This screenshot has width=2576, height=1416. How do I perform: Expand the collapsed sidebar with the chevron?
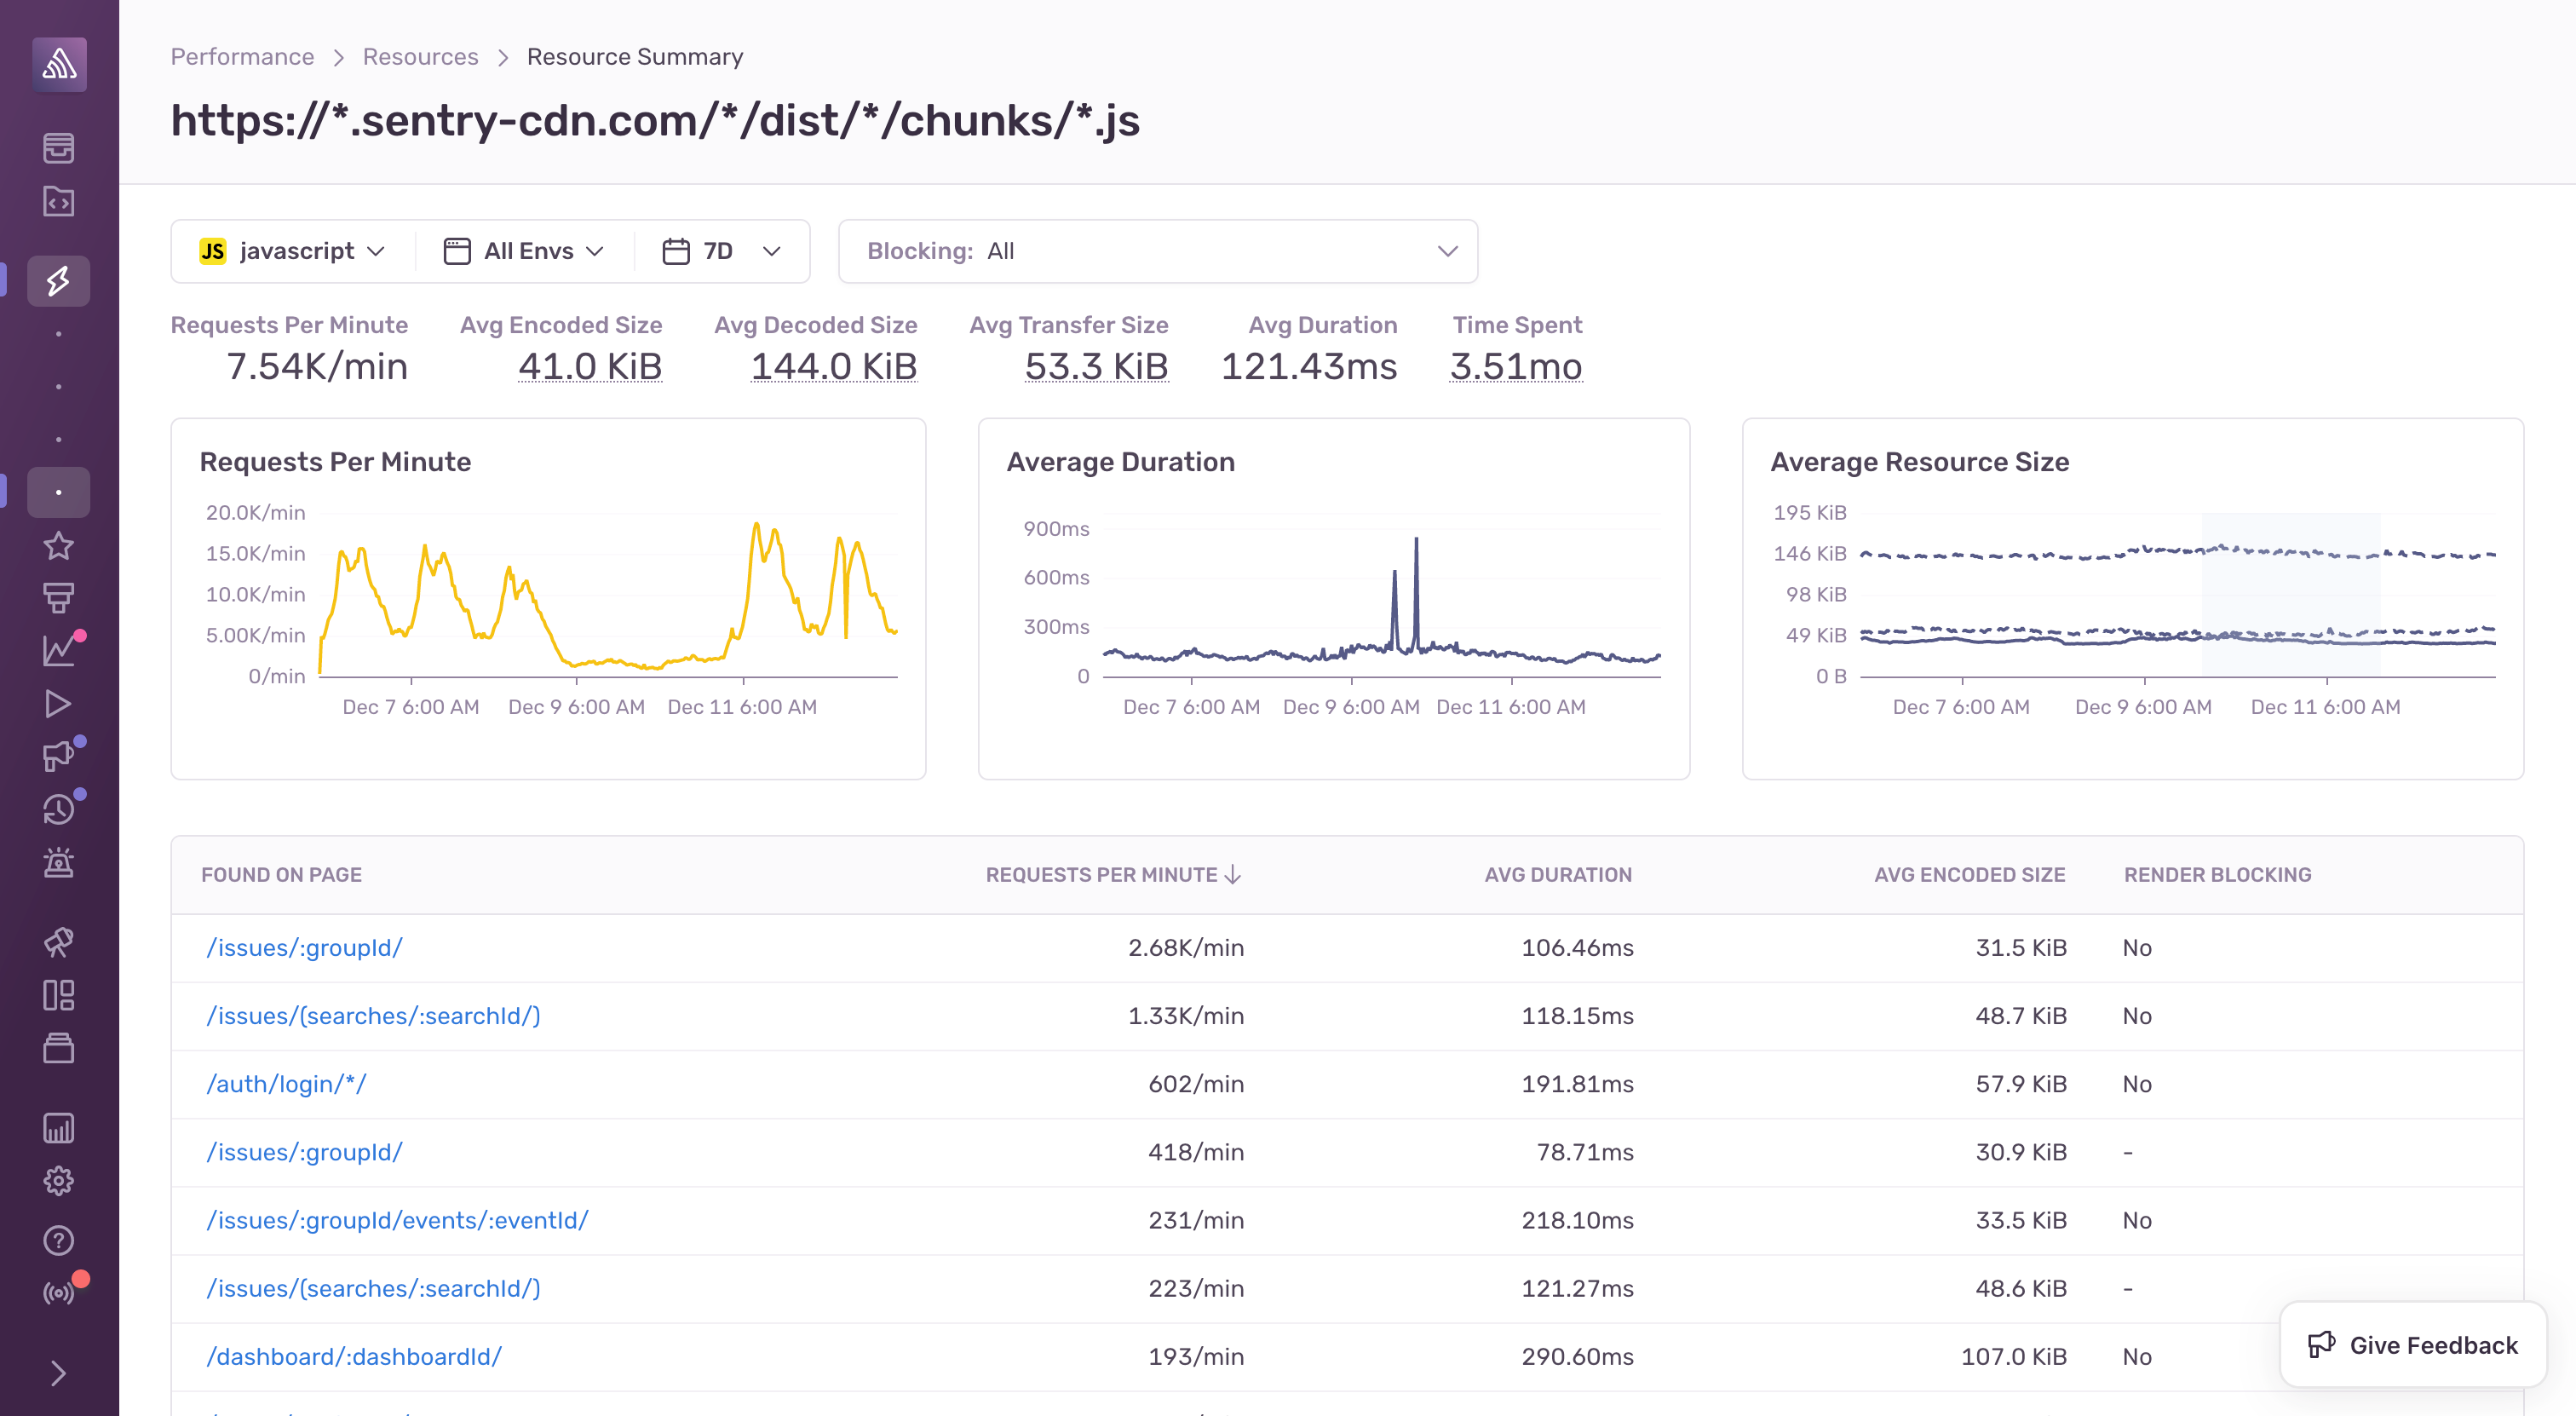click(59, 1373)
